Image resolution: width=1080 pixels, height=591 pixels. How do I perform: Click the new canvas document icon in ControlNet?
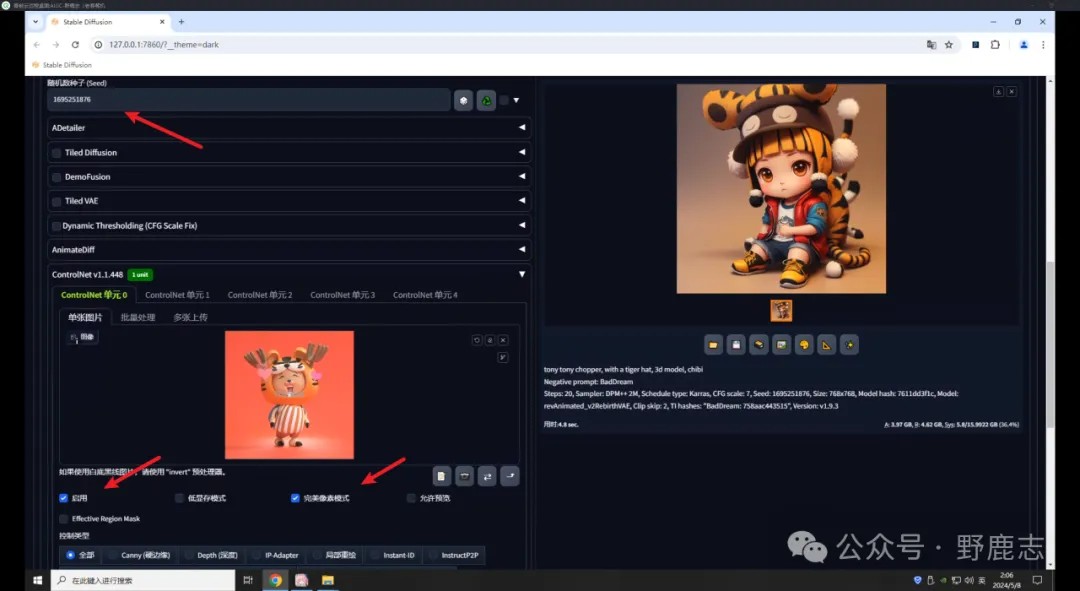pos(442,476)
